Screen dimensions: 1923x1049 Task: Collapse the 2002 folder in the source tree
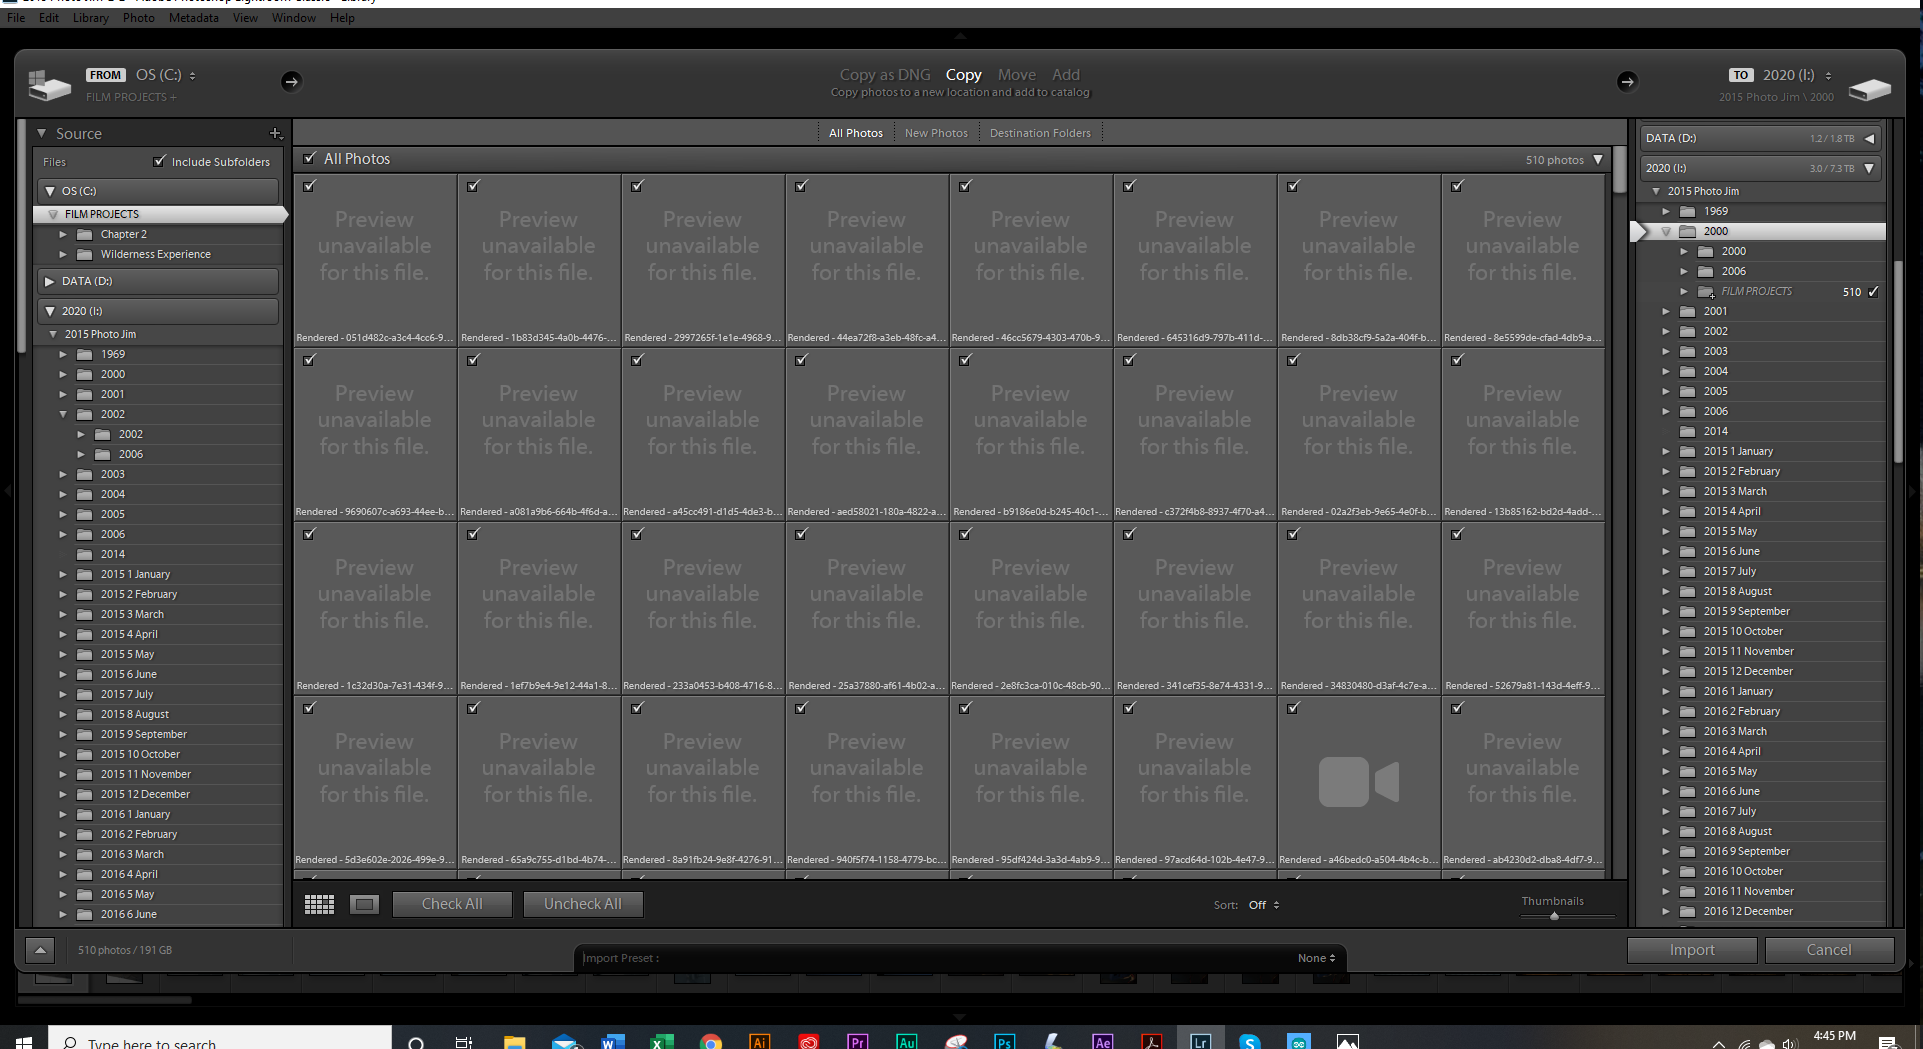[x=63, y=414]
